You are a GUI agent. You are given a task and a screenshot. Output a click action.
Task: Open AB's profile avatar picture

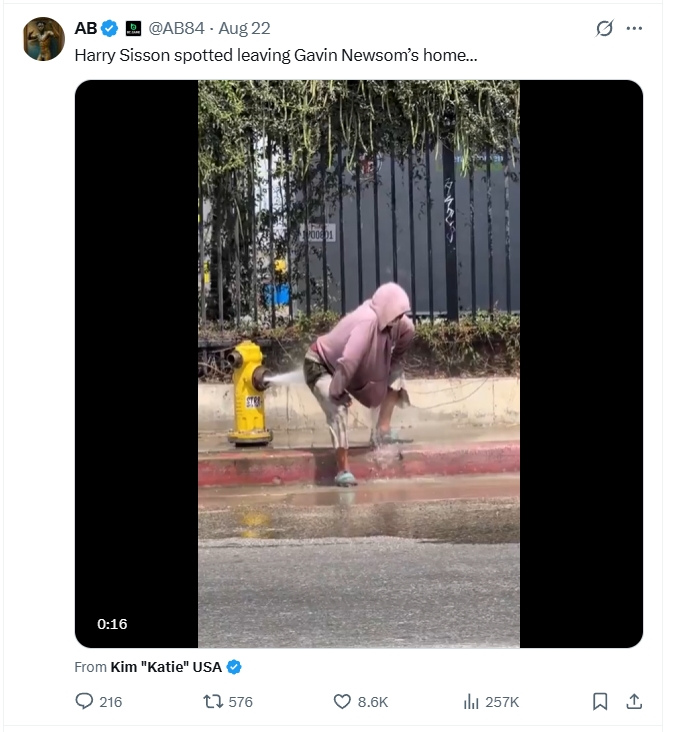(x=44, y=39)
